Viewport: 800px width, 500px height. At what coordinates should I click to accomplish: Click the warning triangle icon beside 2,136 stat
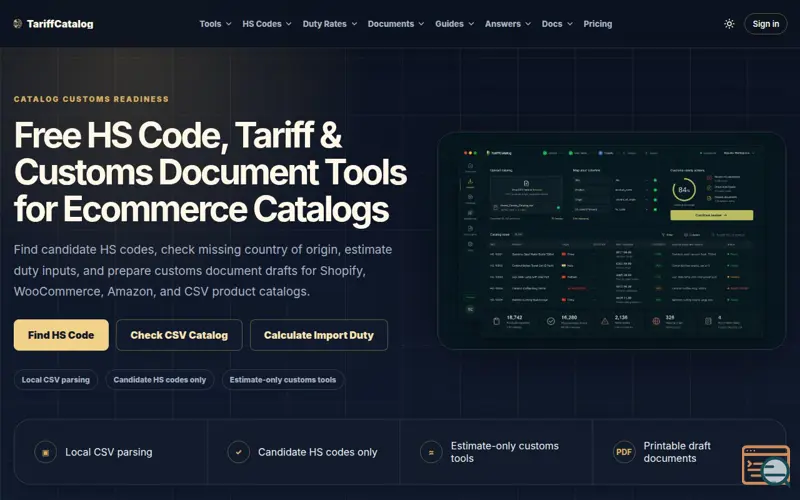click(x=605, y=321)
